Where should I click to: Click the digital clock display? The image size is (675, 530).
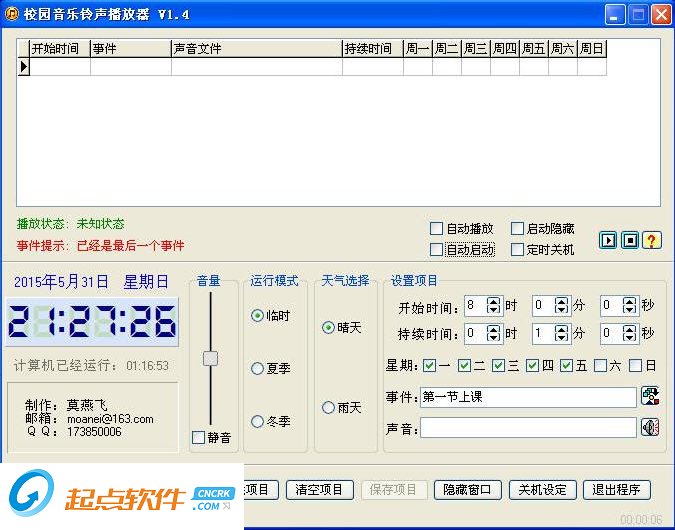pyautogui.click(x=92, y=321)
